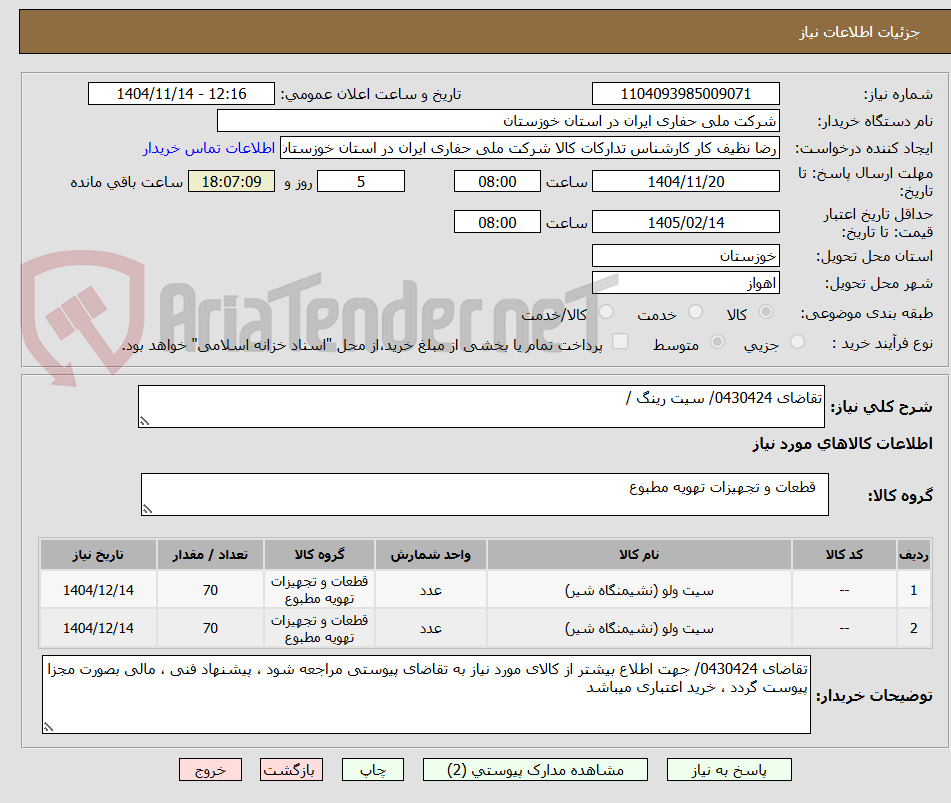Click quantity 70 in row 2

pyautogui.click(x=210, y=628)
